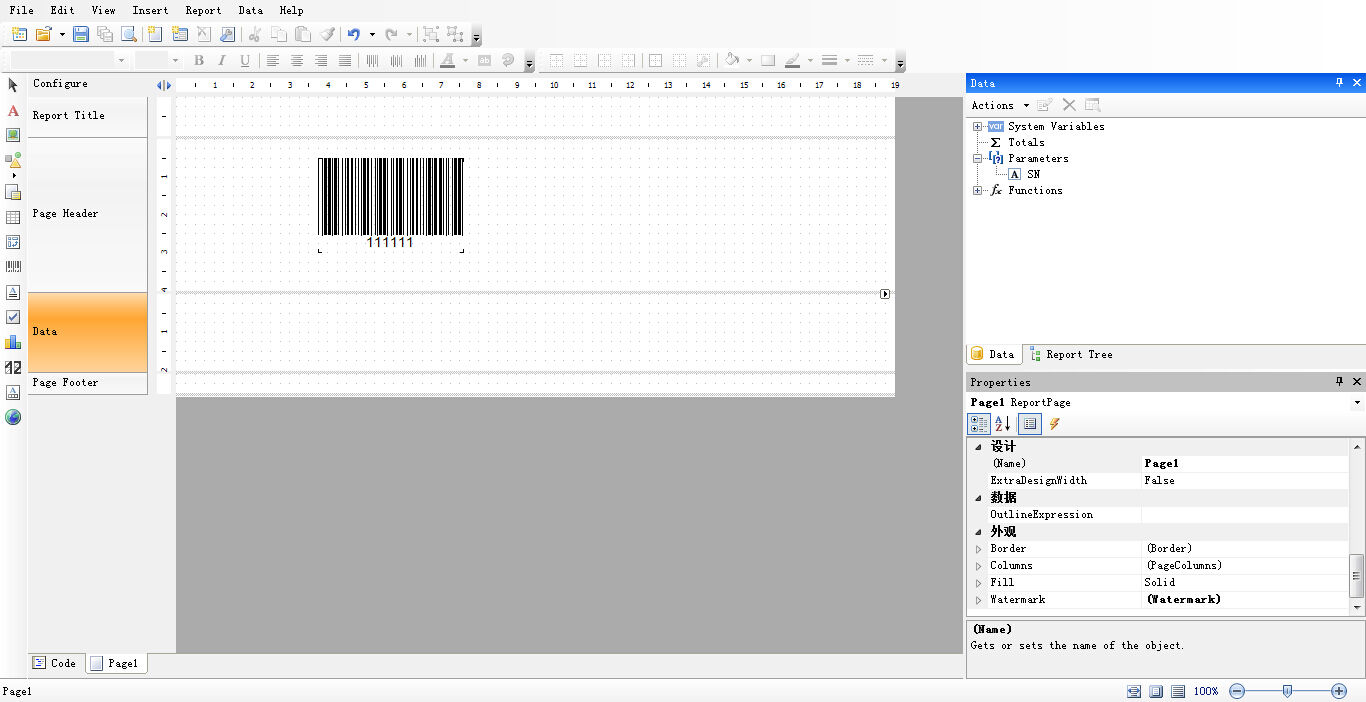Click the A-Z Alphabetical sort icon in Properties
1366x702 pixels.
pos(1003,424)
